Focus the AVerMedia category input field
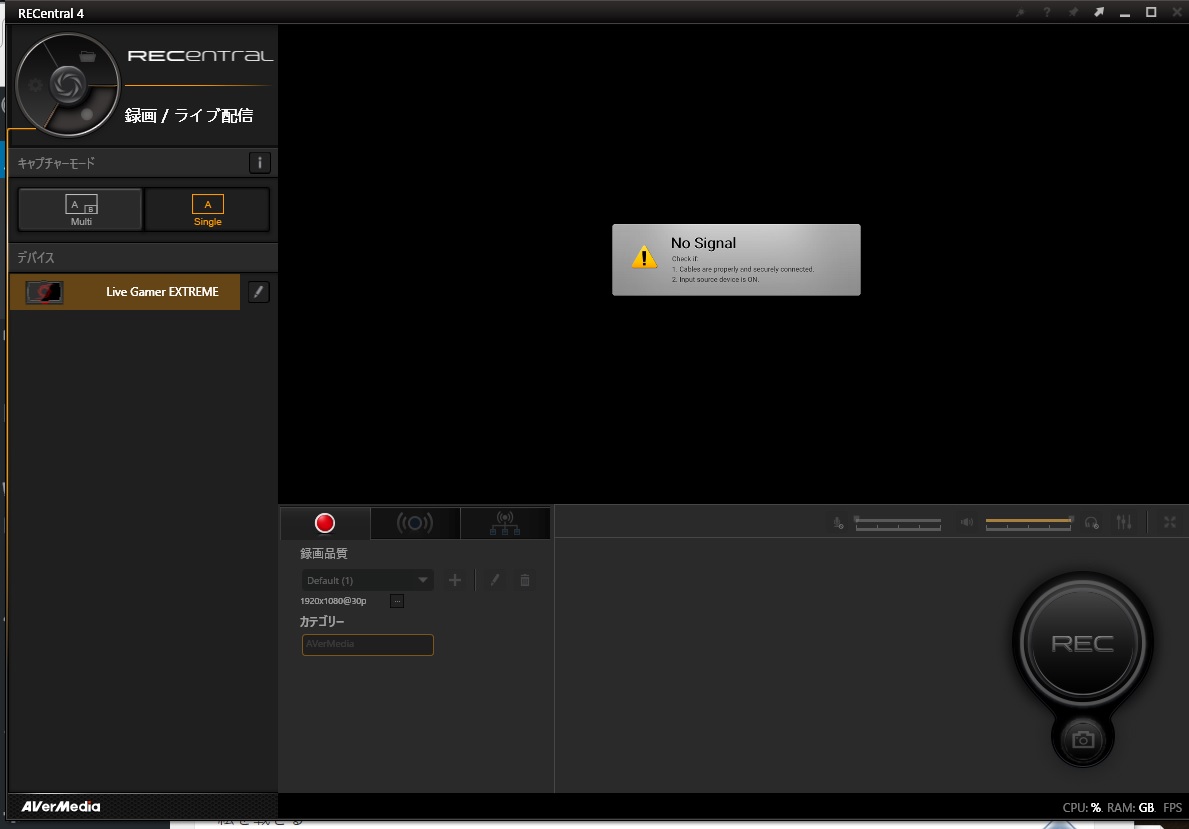 pos(368,645)
